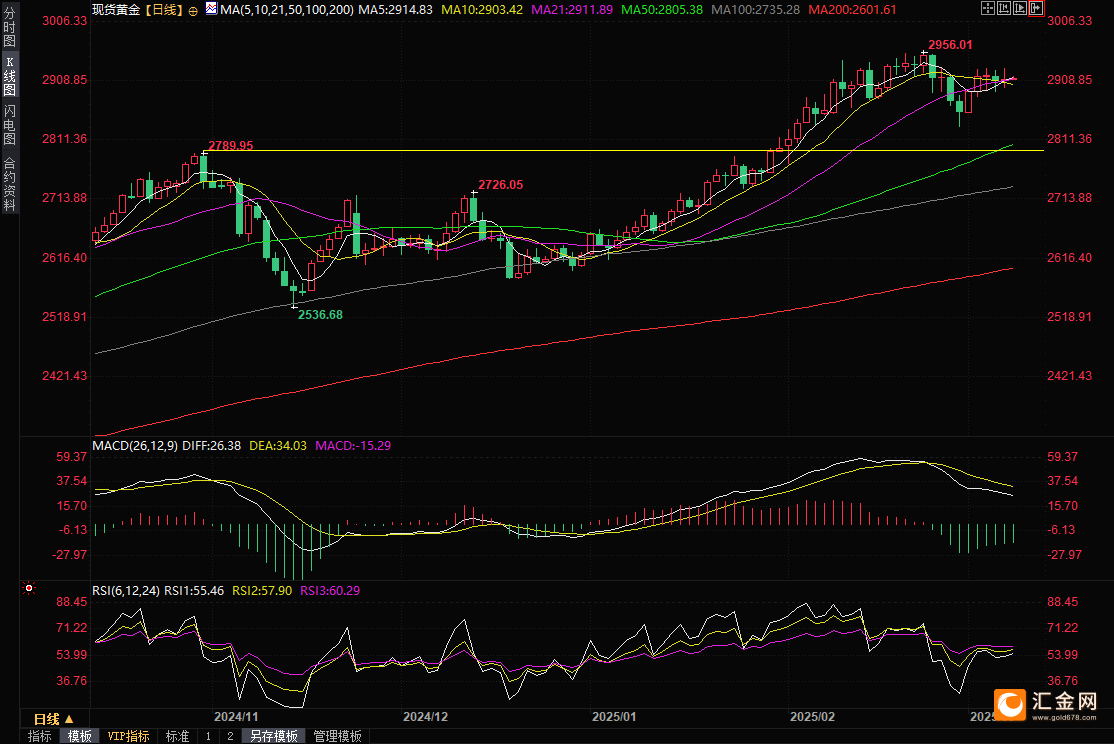
Task: Open the 闪电图 sidebar tab
Action: [9, 124]
